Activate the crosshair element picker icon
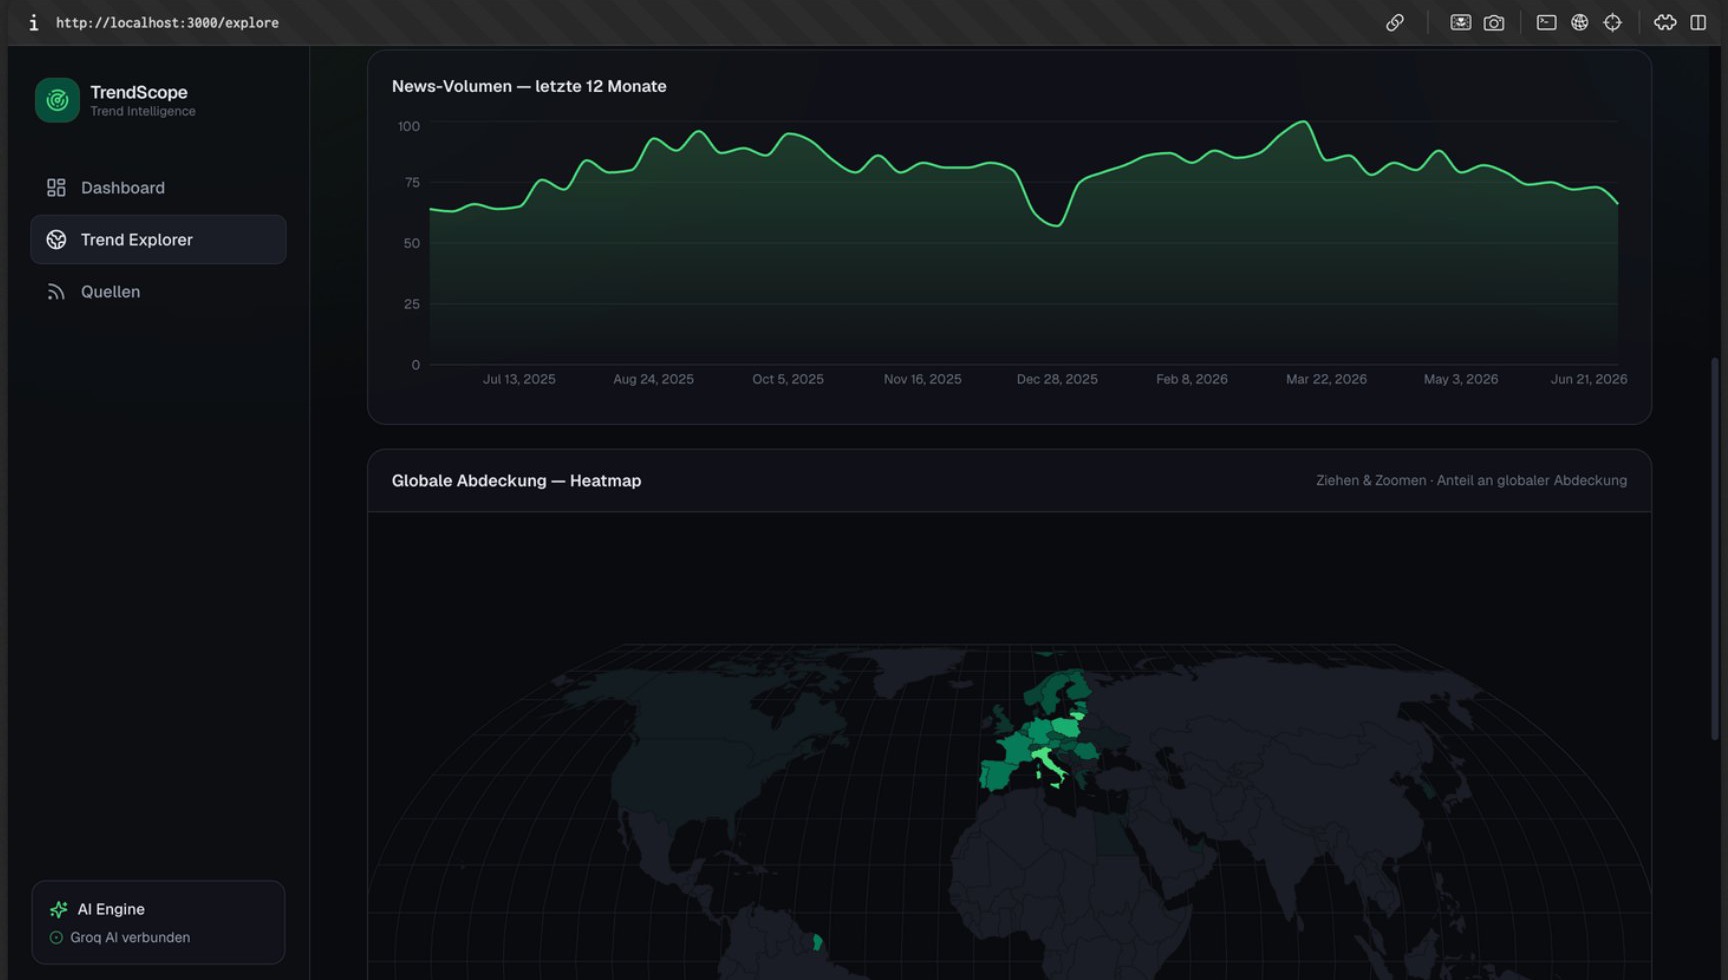Screen dimensions: 1728x980 1612,22
